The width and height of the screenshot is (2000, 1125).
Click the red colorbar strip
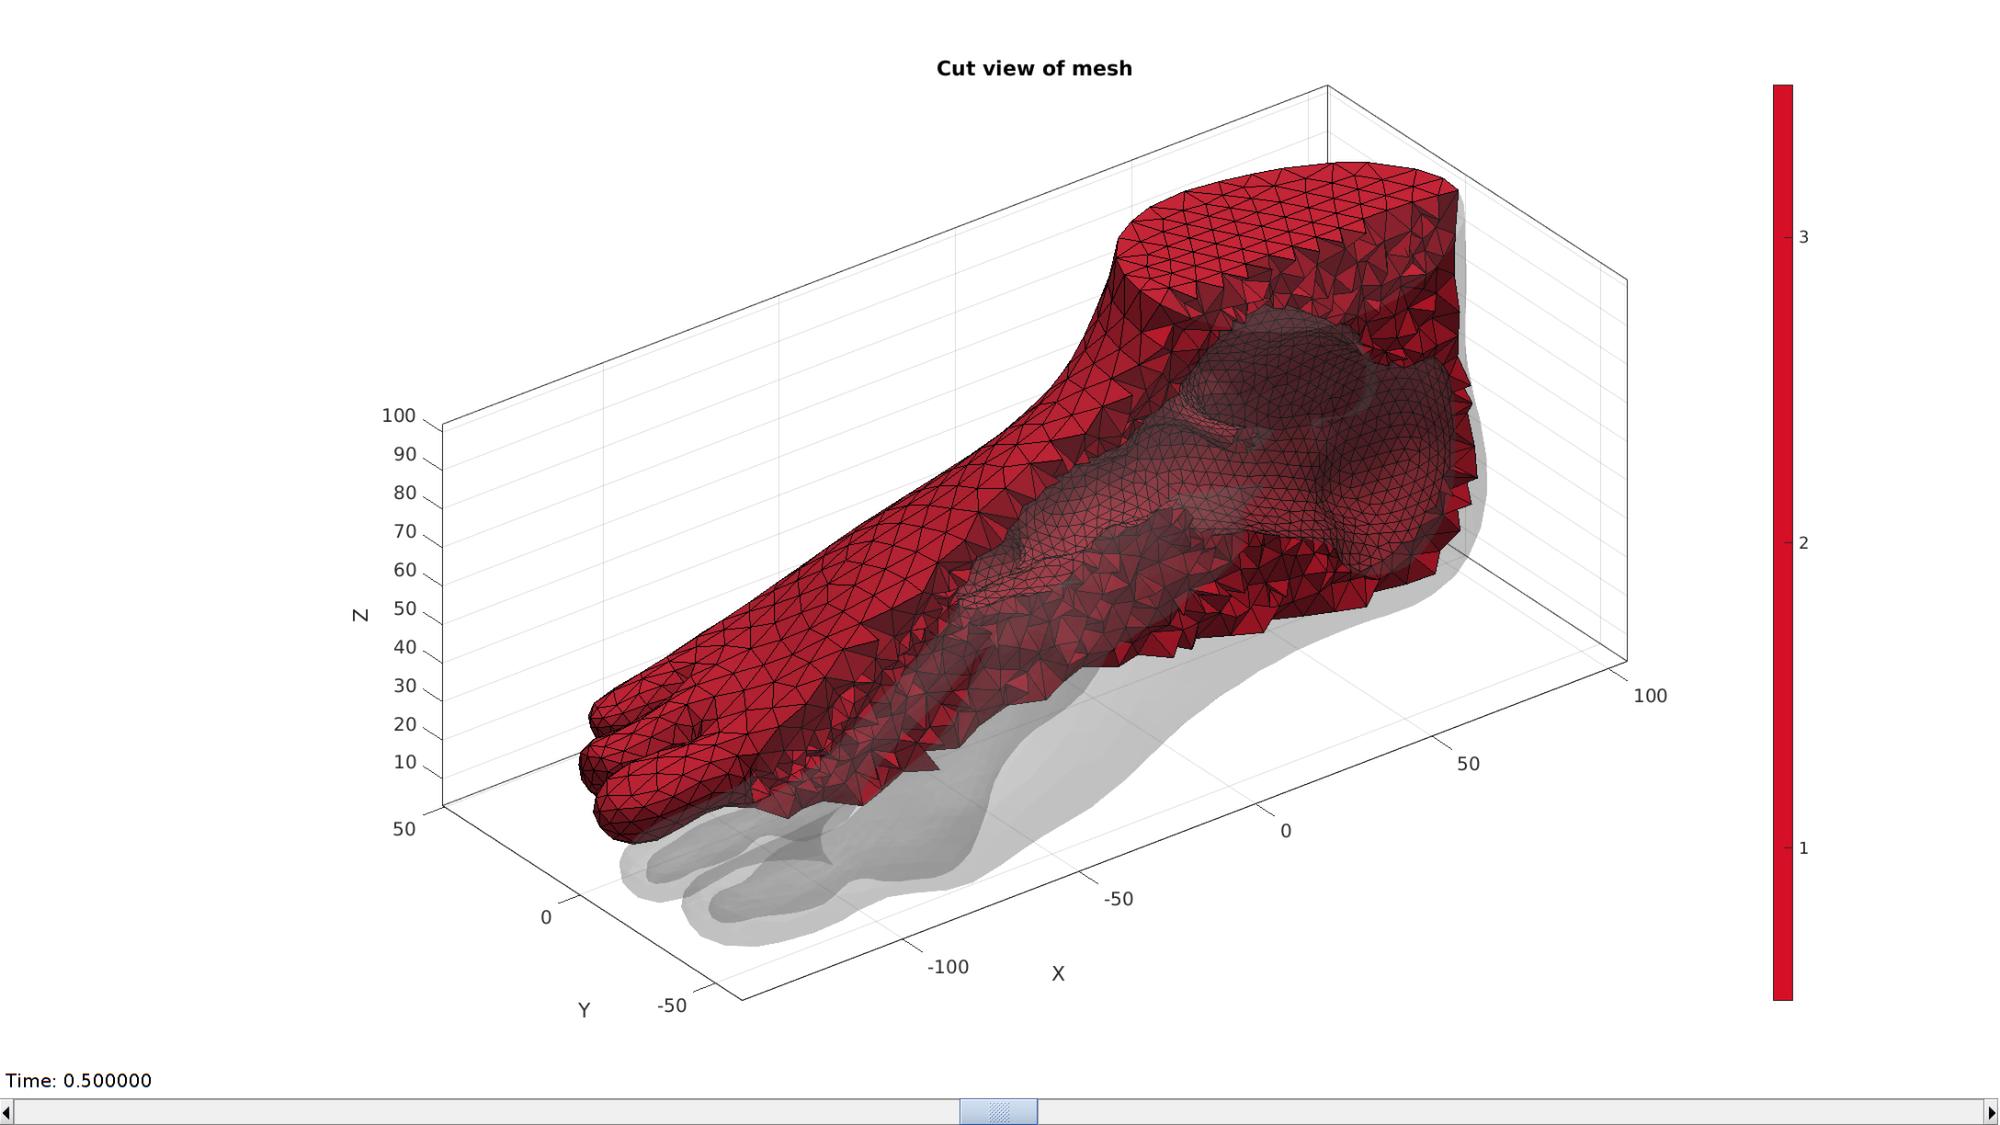click(1783, 542)
